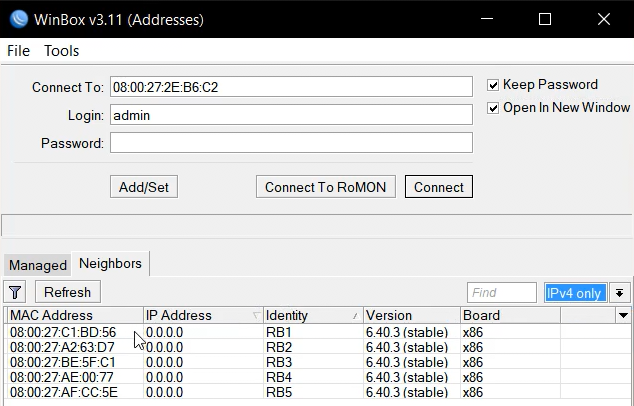Sort by Identity column header
The width and height of the screenshot is (634, 406).
point(313,315)
